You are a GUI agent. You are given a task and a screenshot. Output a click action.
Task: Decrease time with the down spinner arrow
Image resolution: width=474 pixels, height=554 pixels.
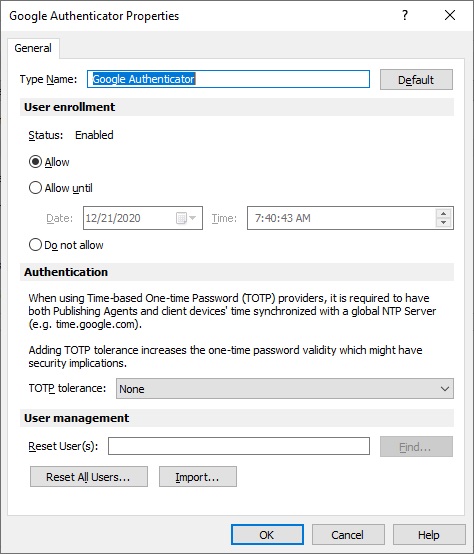443,223
